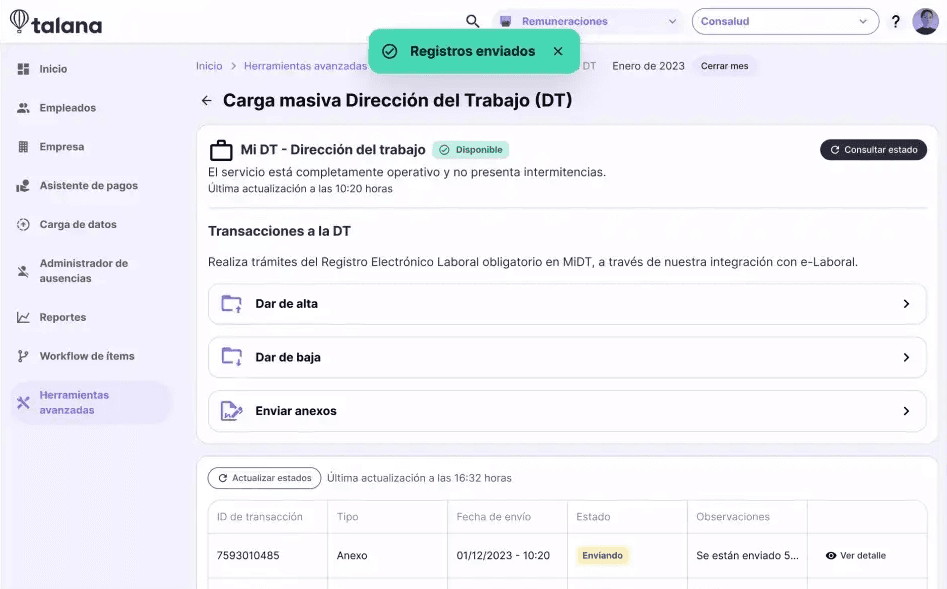This screenshot has width=947, height=589.
Task: Open the help question mark icon
Action: (895, 20)
